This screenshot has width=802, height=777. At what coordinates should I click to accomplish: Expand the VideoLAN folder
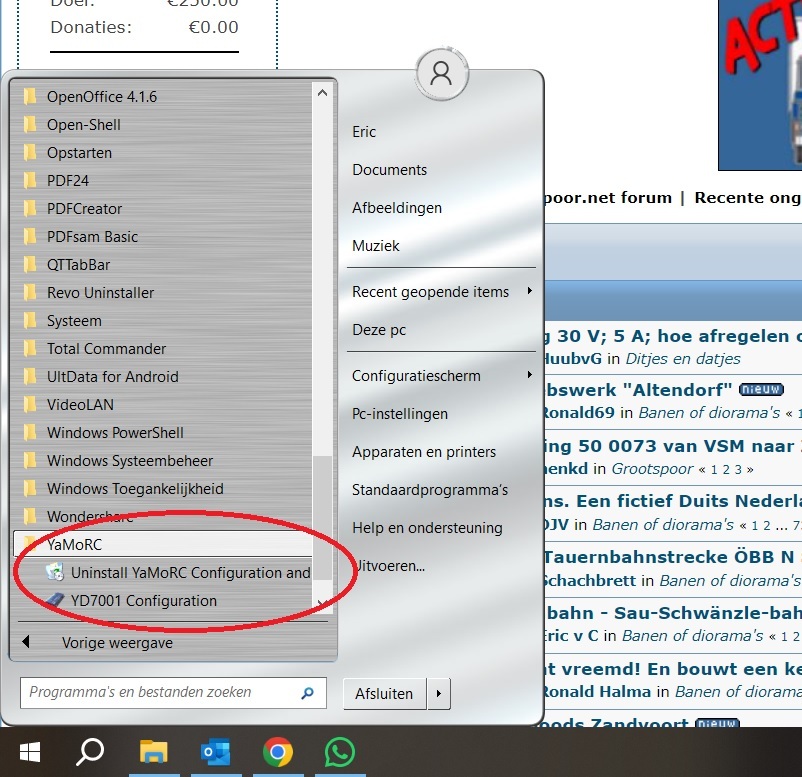163,405
